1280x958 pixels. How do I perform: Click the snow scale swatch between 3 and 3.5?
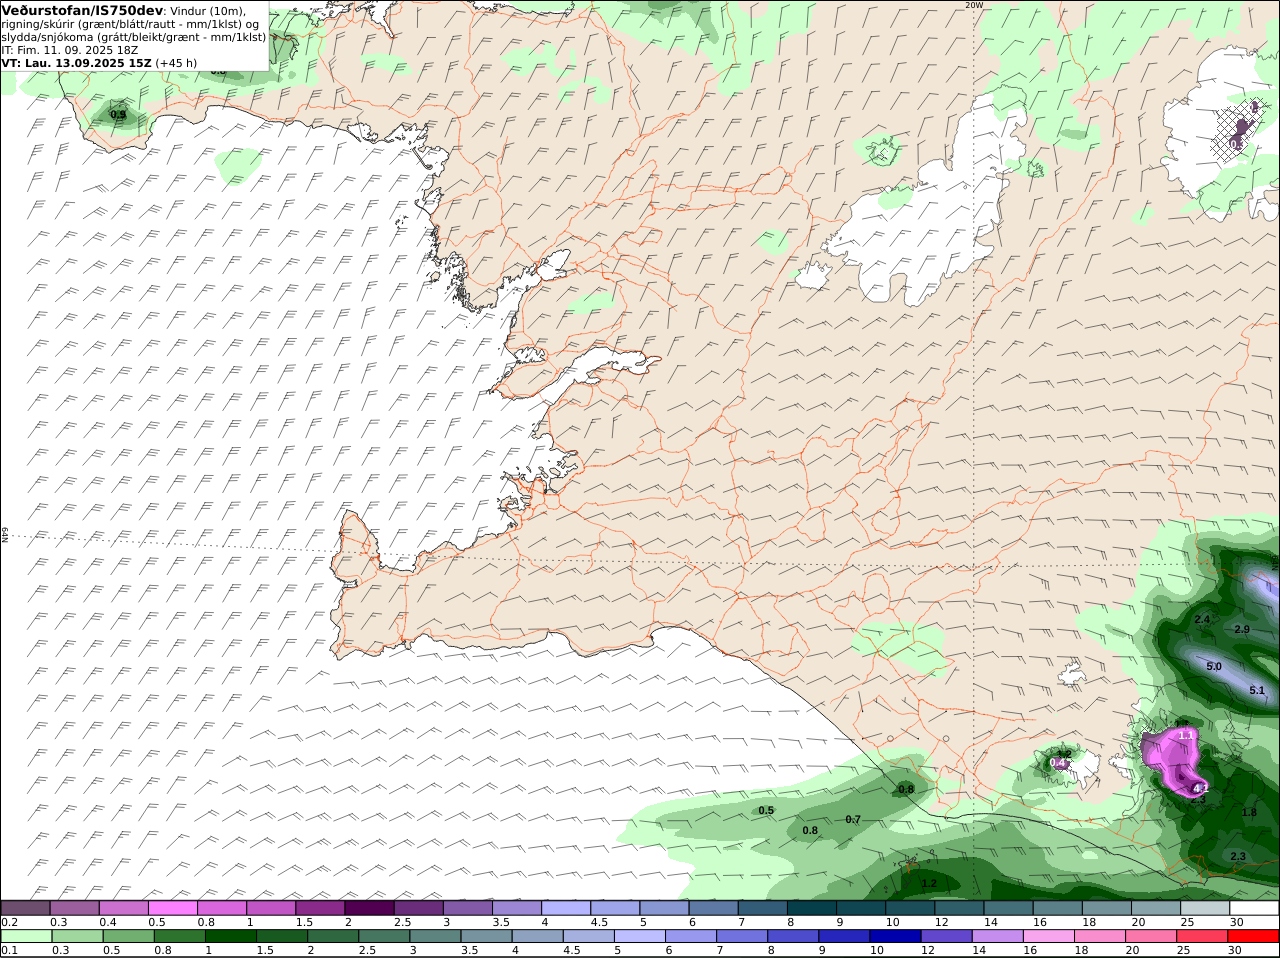point(467,908)
